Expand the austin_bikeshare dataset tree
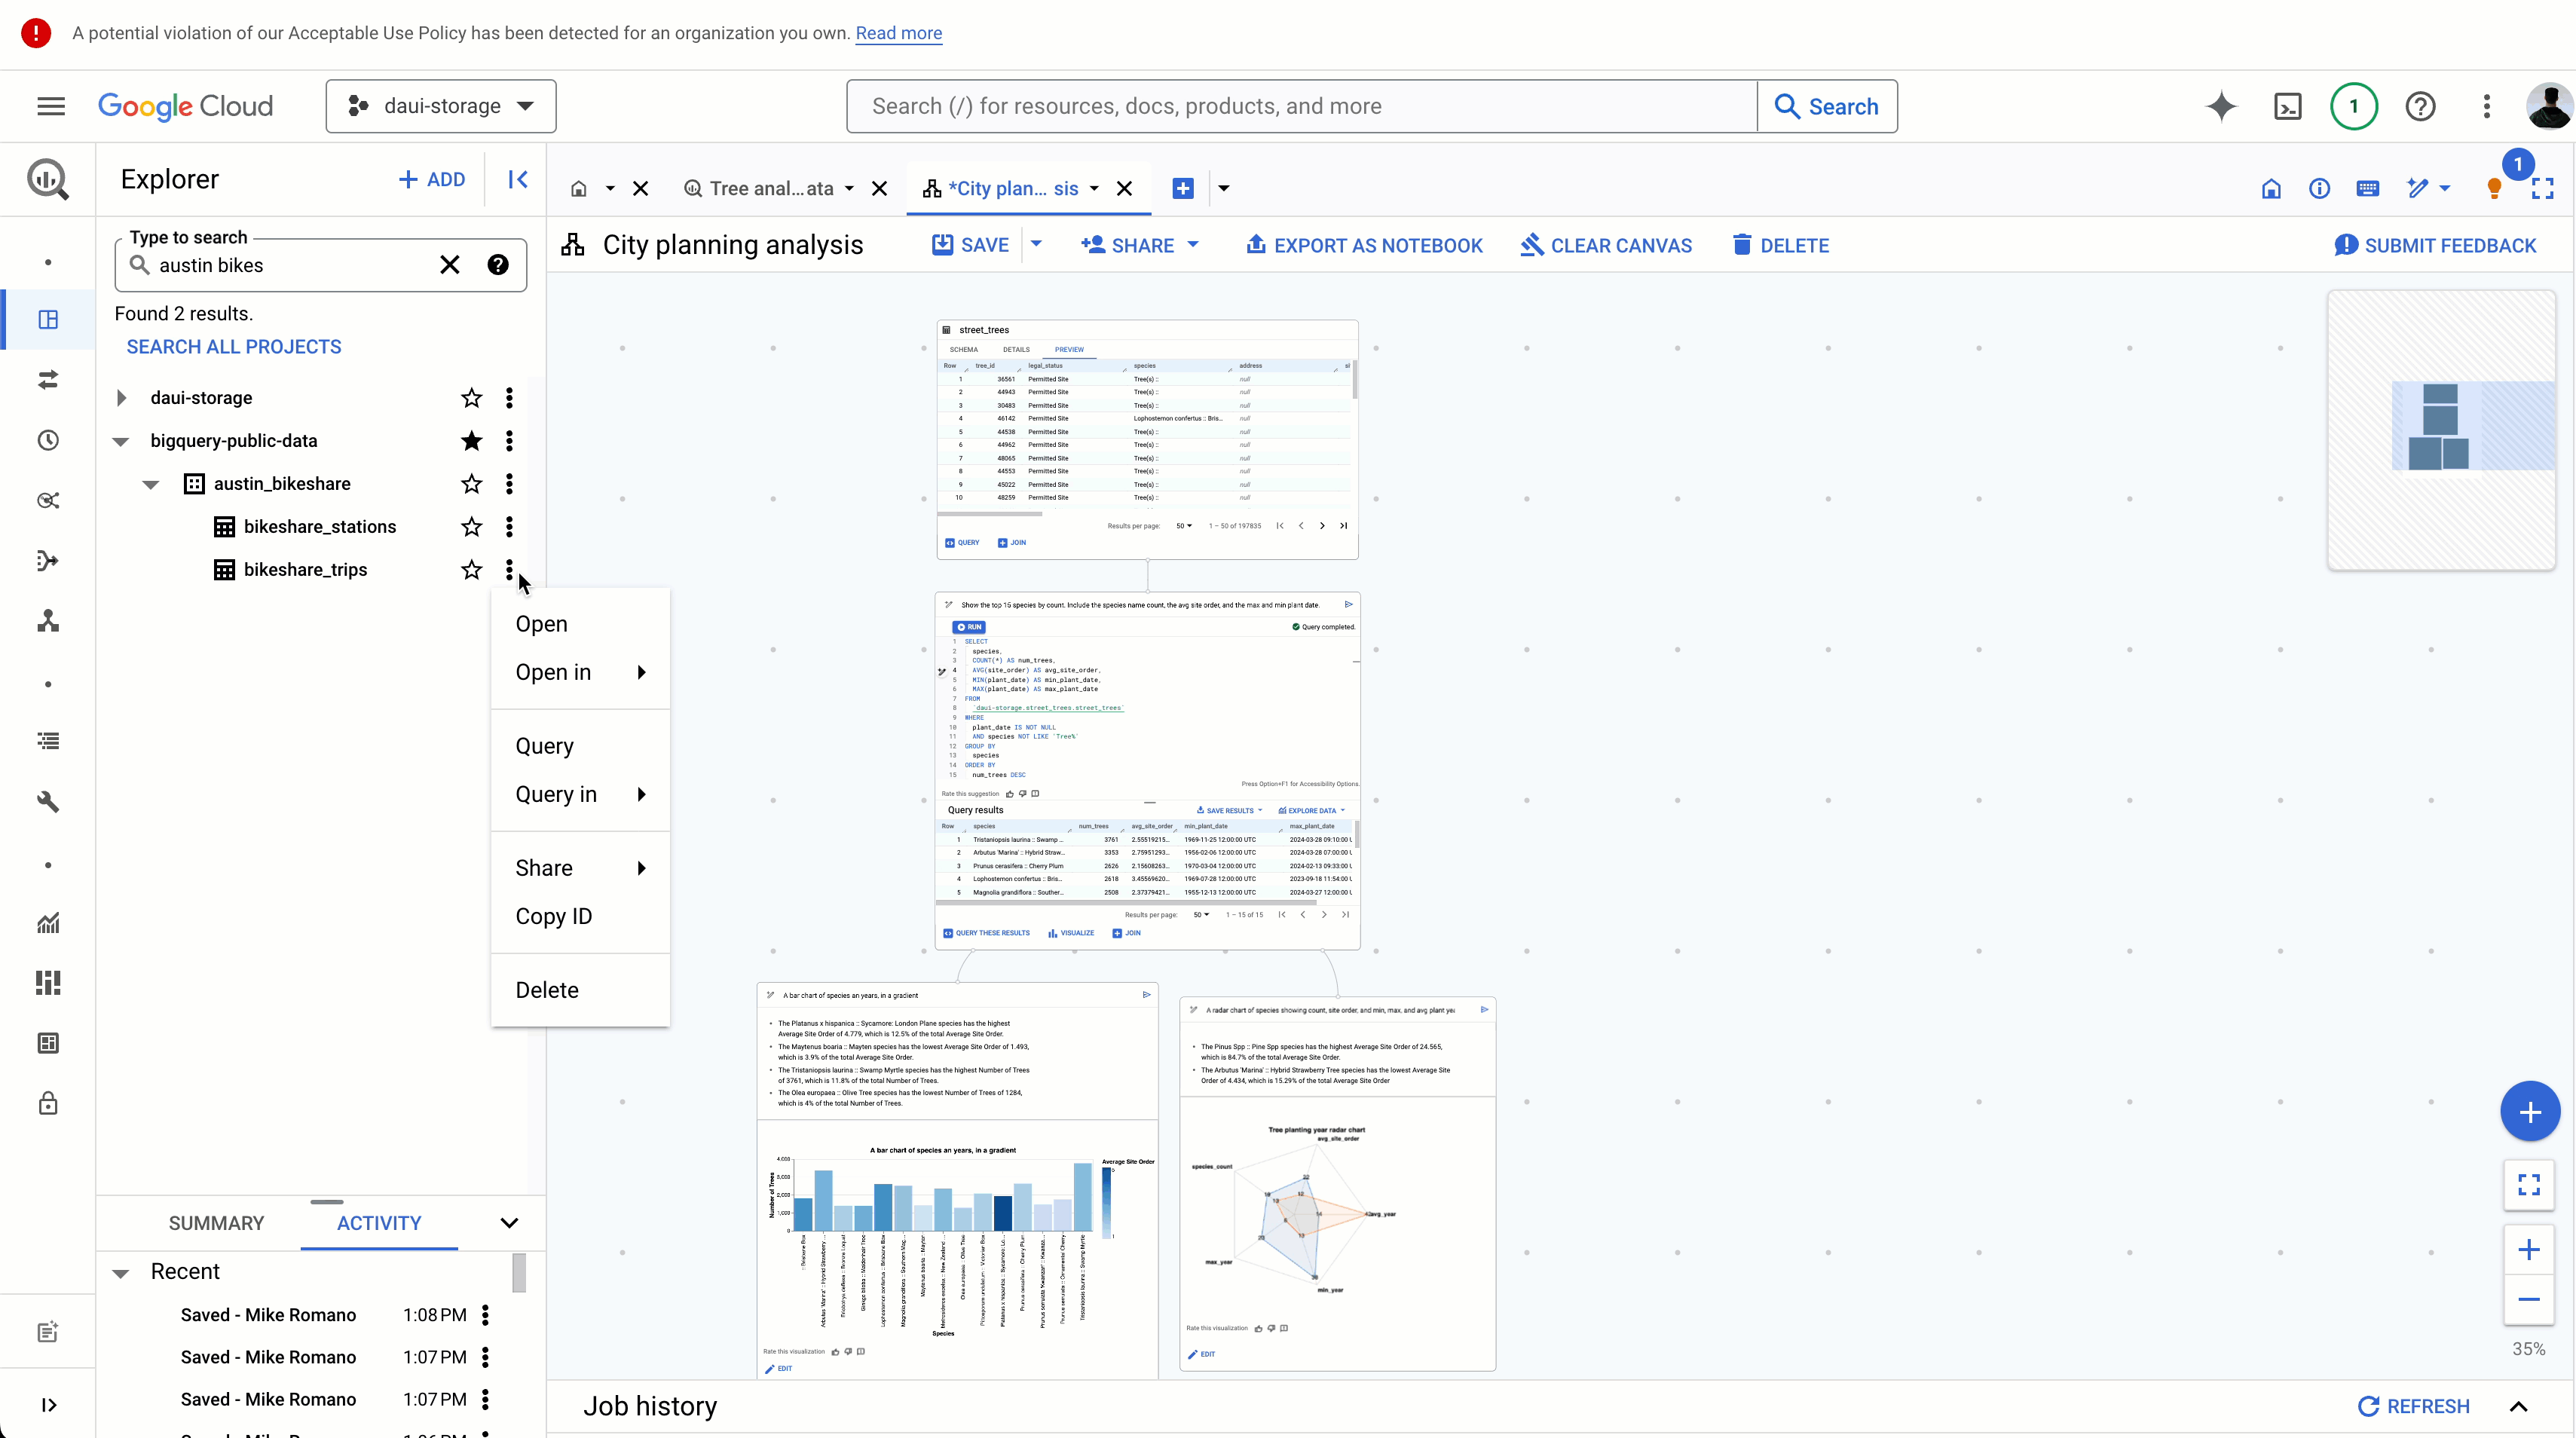 click(151, 483)
